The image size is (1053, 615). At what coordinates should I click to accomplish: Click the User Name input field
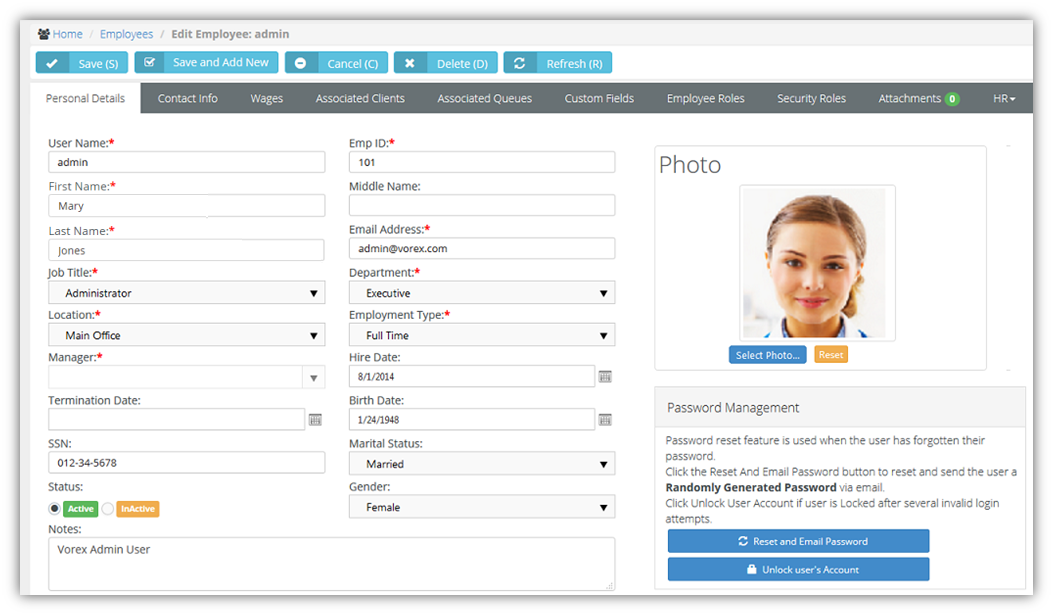coord(187,162)
